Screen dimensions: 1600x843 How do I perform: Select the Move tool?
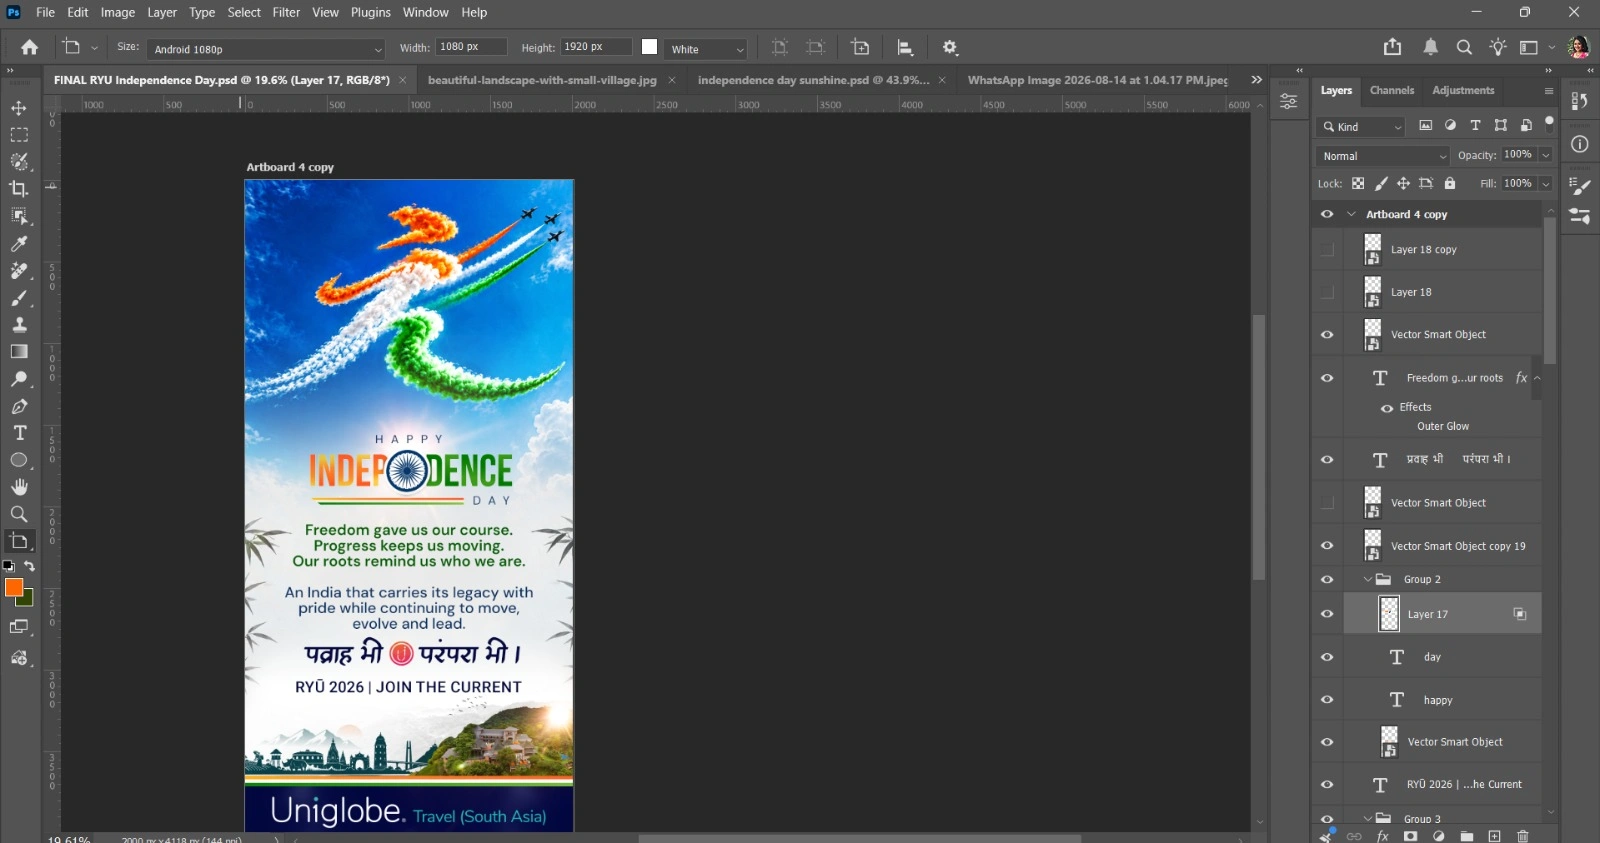(19, 108)
